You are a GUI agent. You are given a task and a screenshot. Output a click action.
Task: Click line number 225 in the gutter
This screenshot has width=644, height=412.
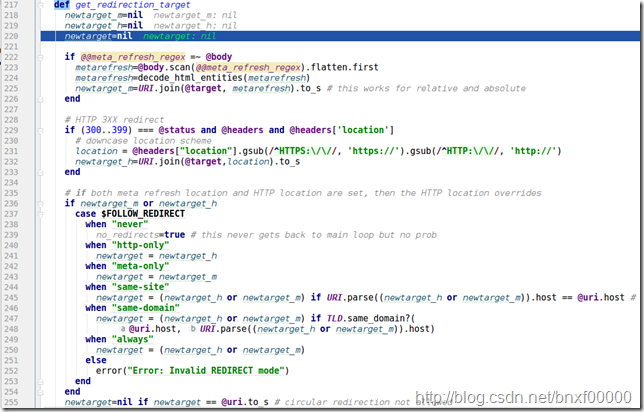[x=11, y=89]
